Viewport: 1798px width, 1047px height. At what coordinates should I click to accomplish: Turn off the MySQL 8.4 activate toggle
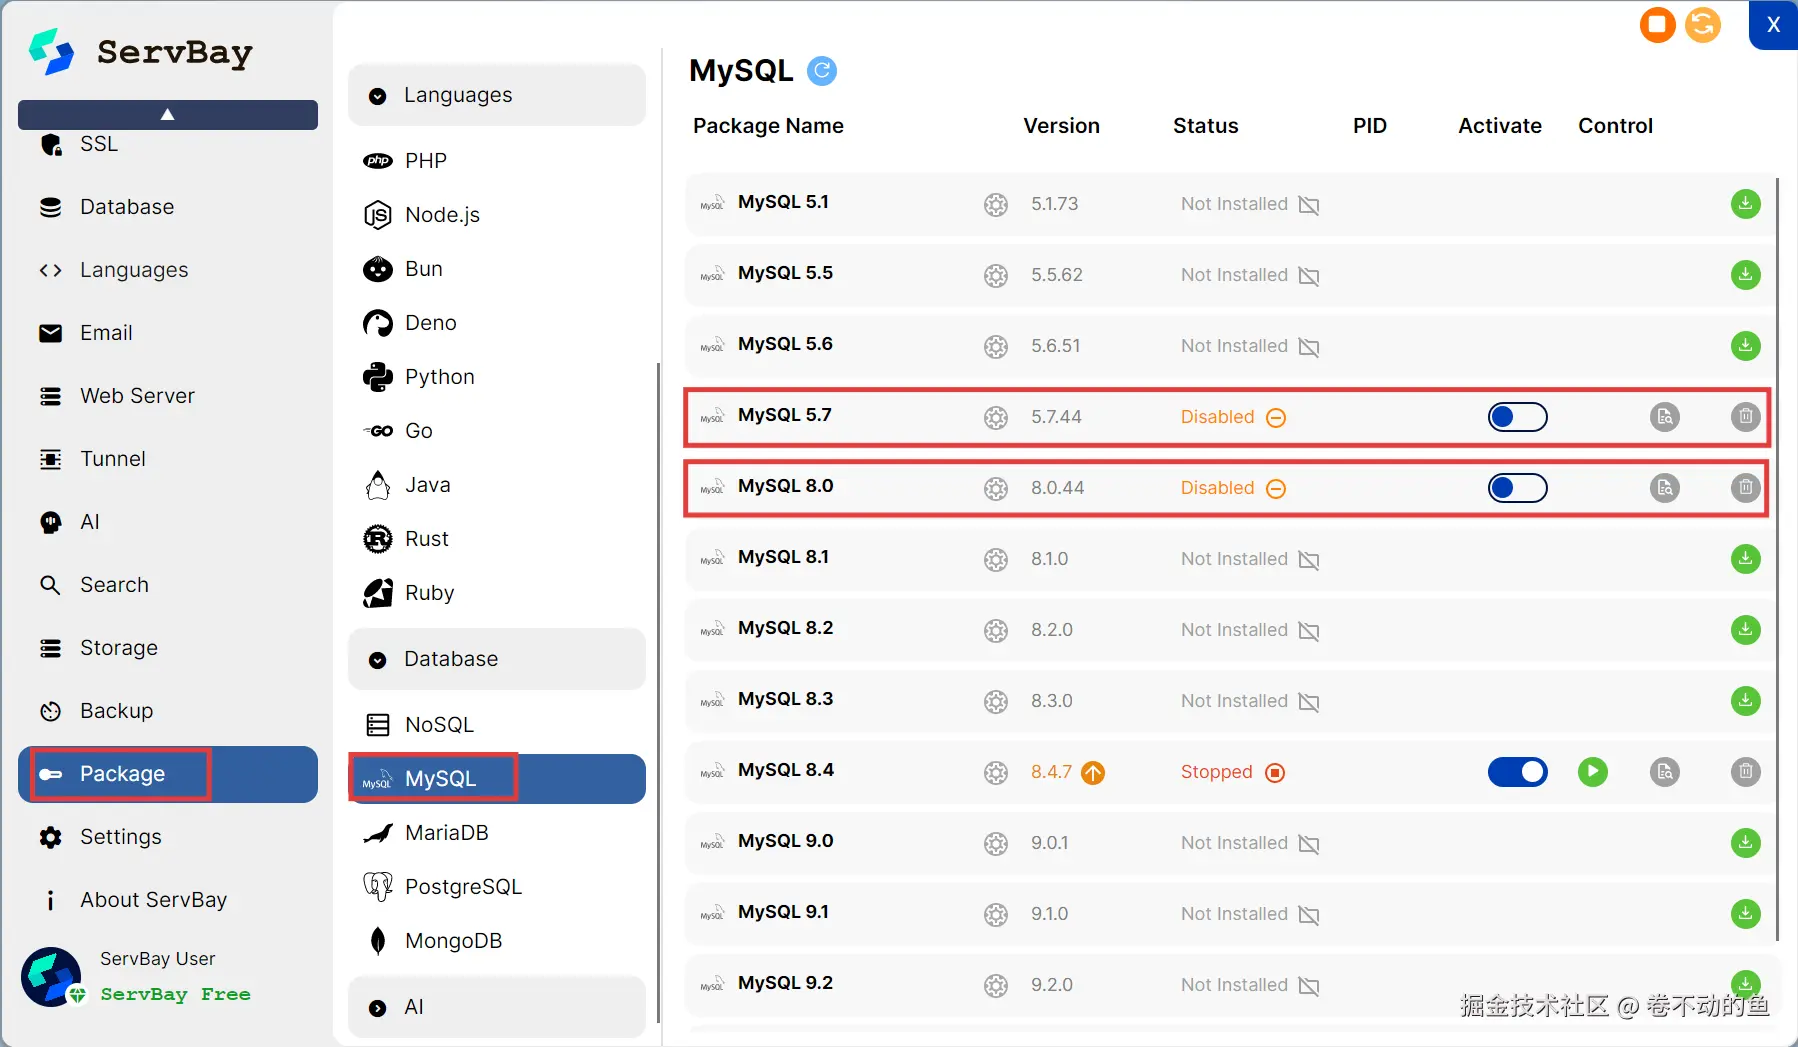click(x=1517, y=772)
